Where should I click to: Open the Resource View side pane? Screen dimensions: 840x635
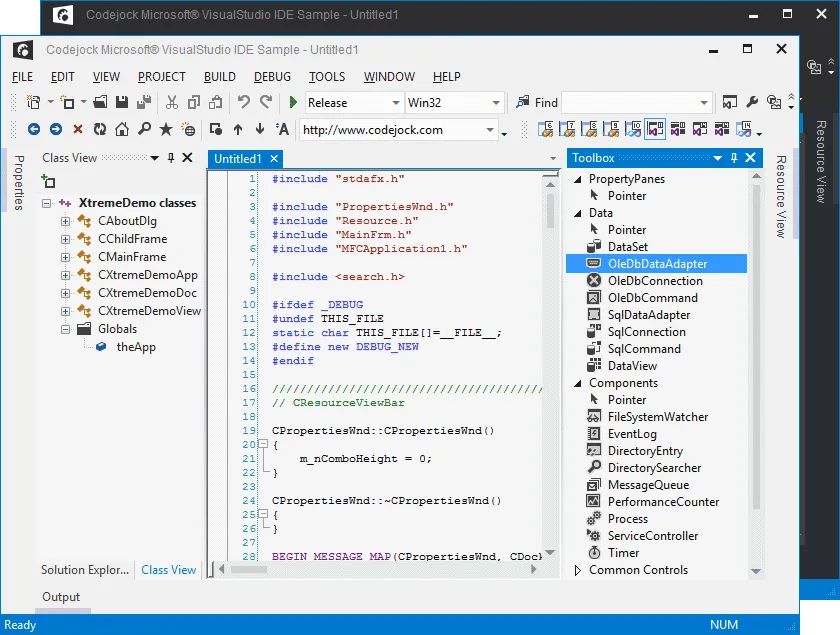781,196
